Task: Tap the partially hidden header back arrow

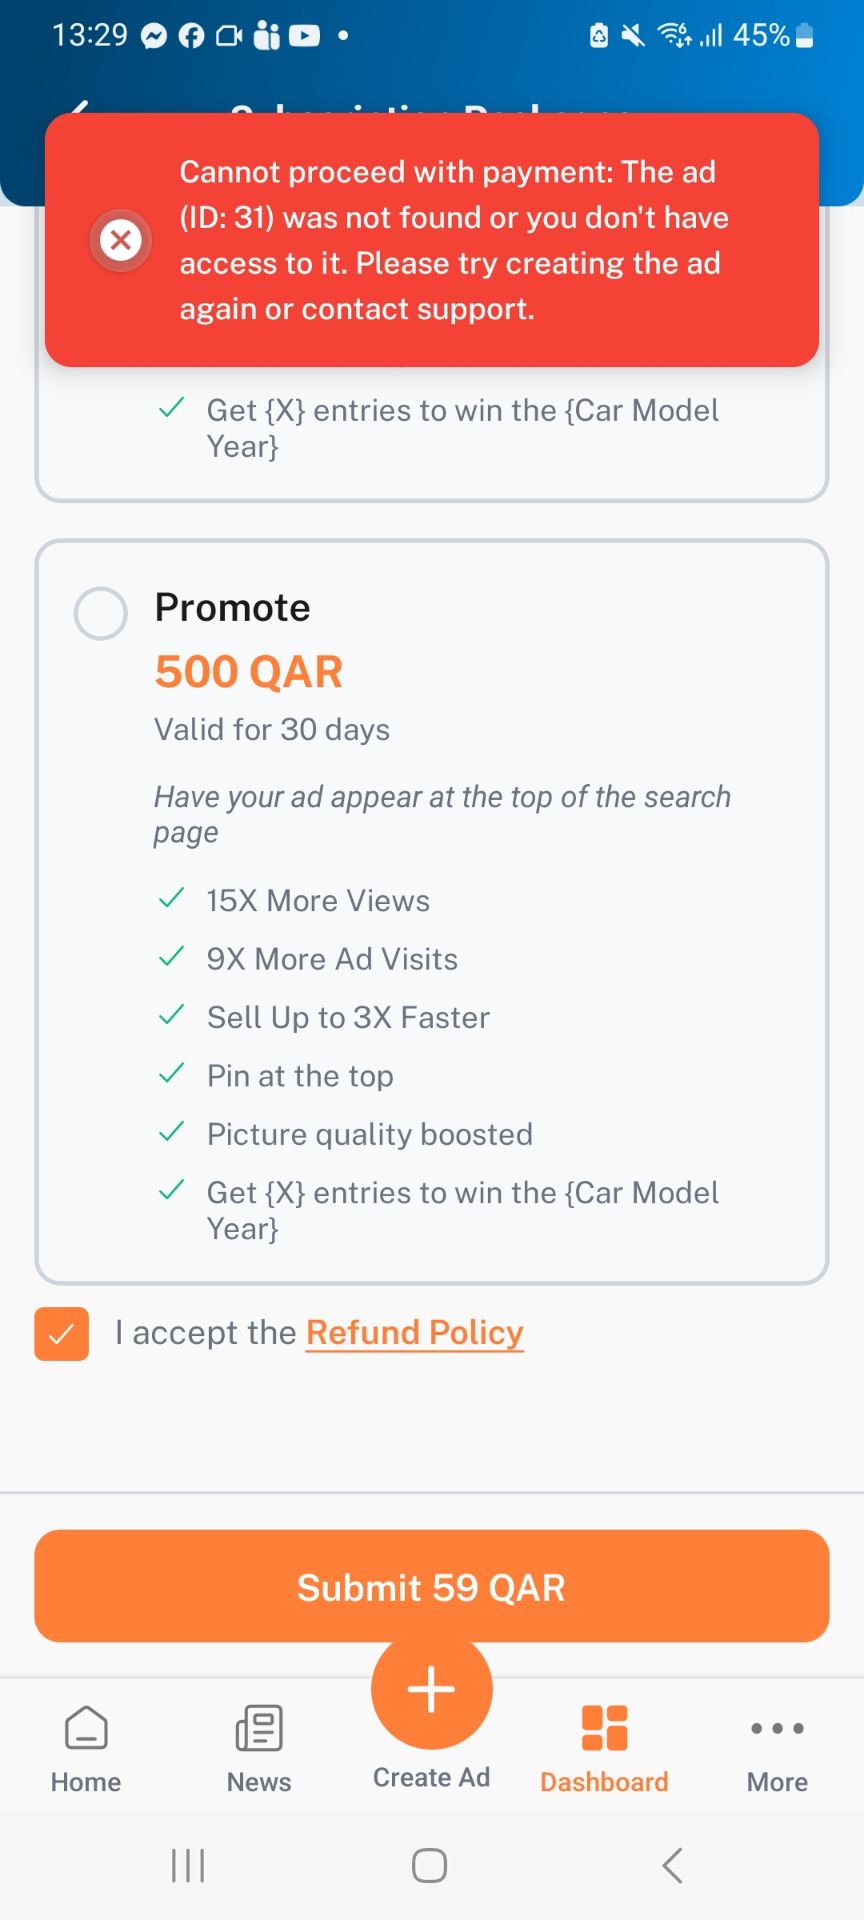Action: (78, 107)
